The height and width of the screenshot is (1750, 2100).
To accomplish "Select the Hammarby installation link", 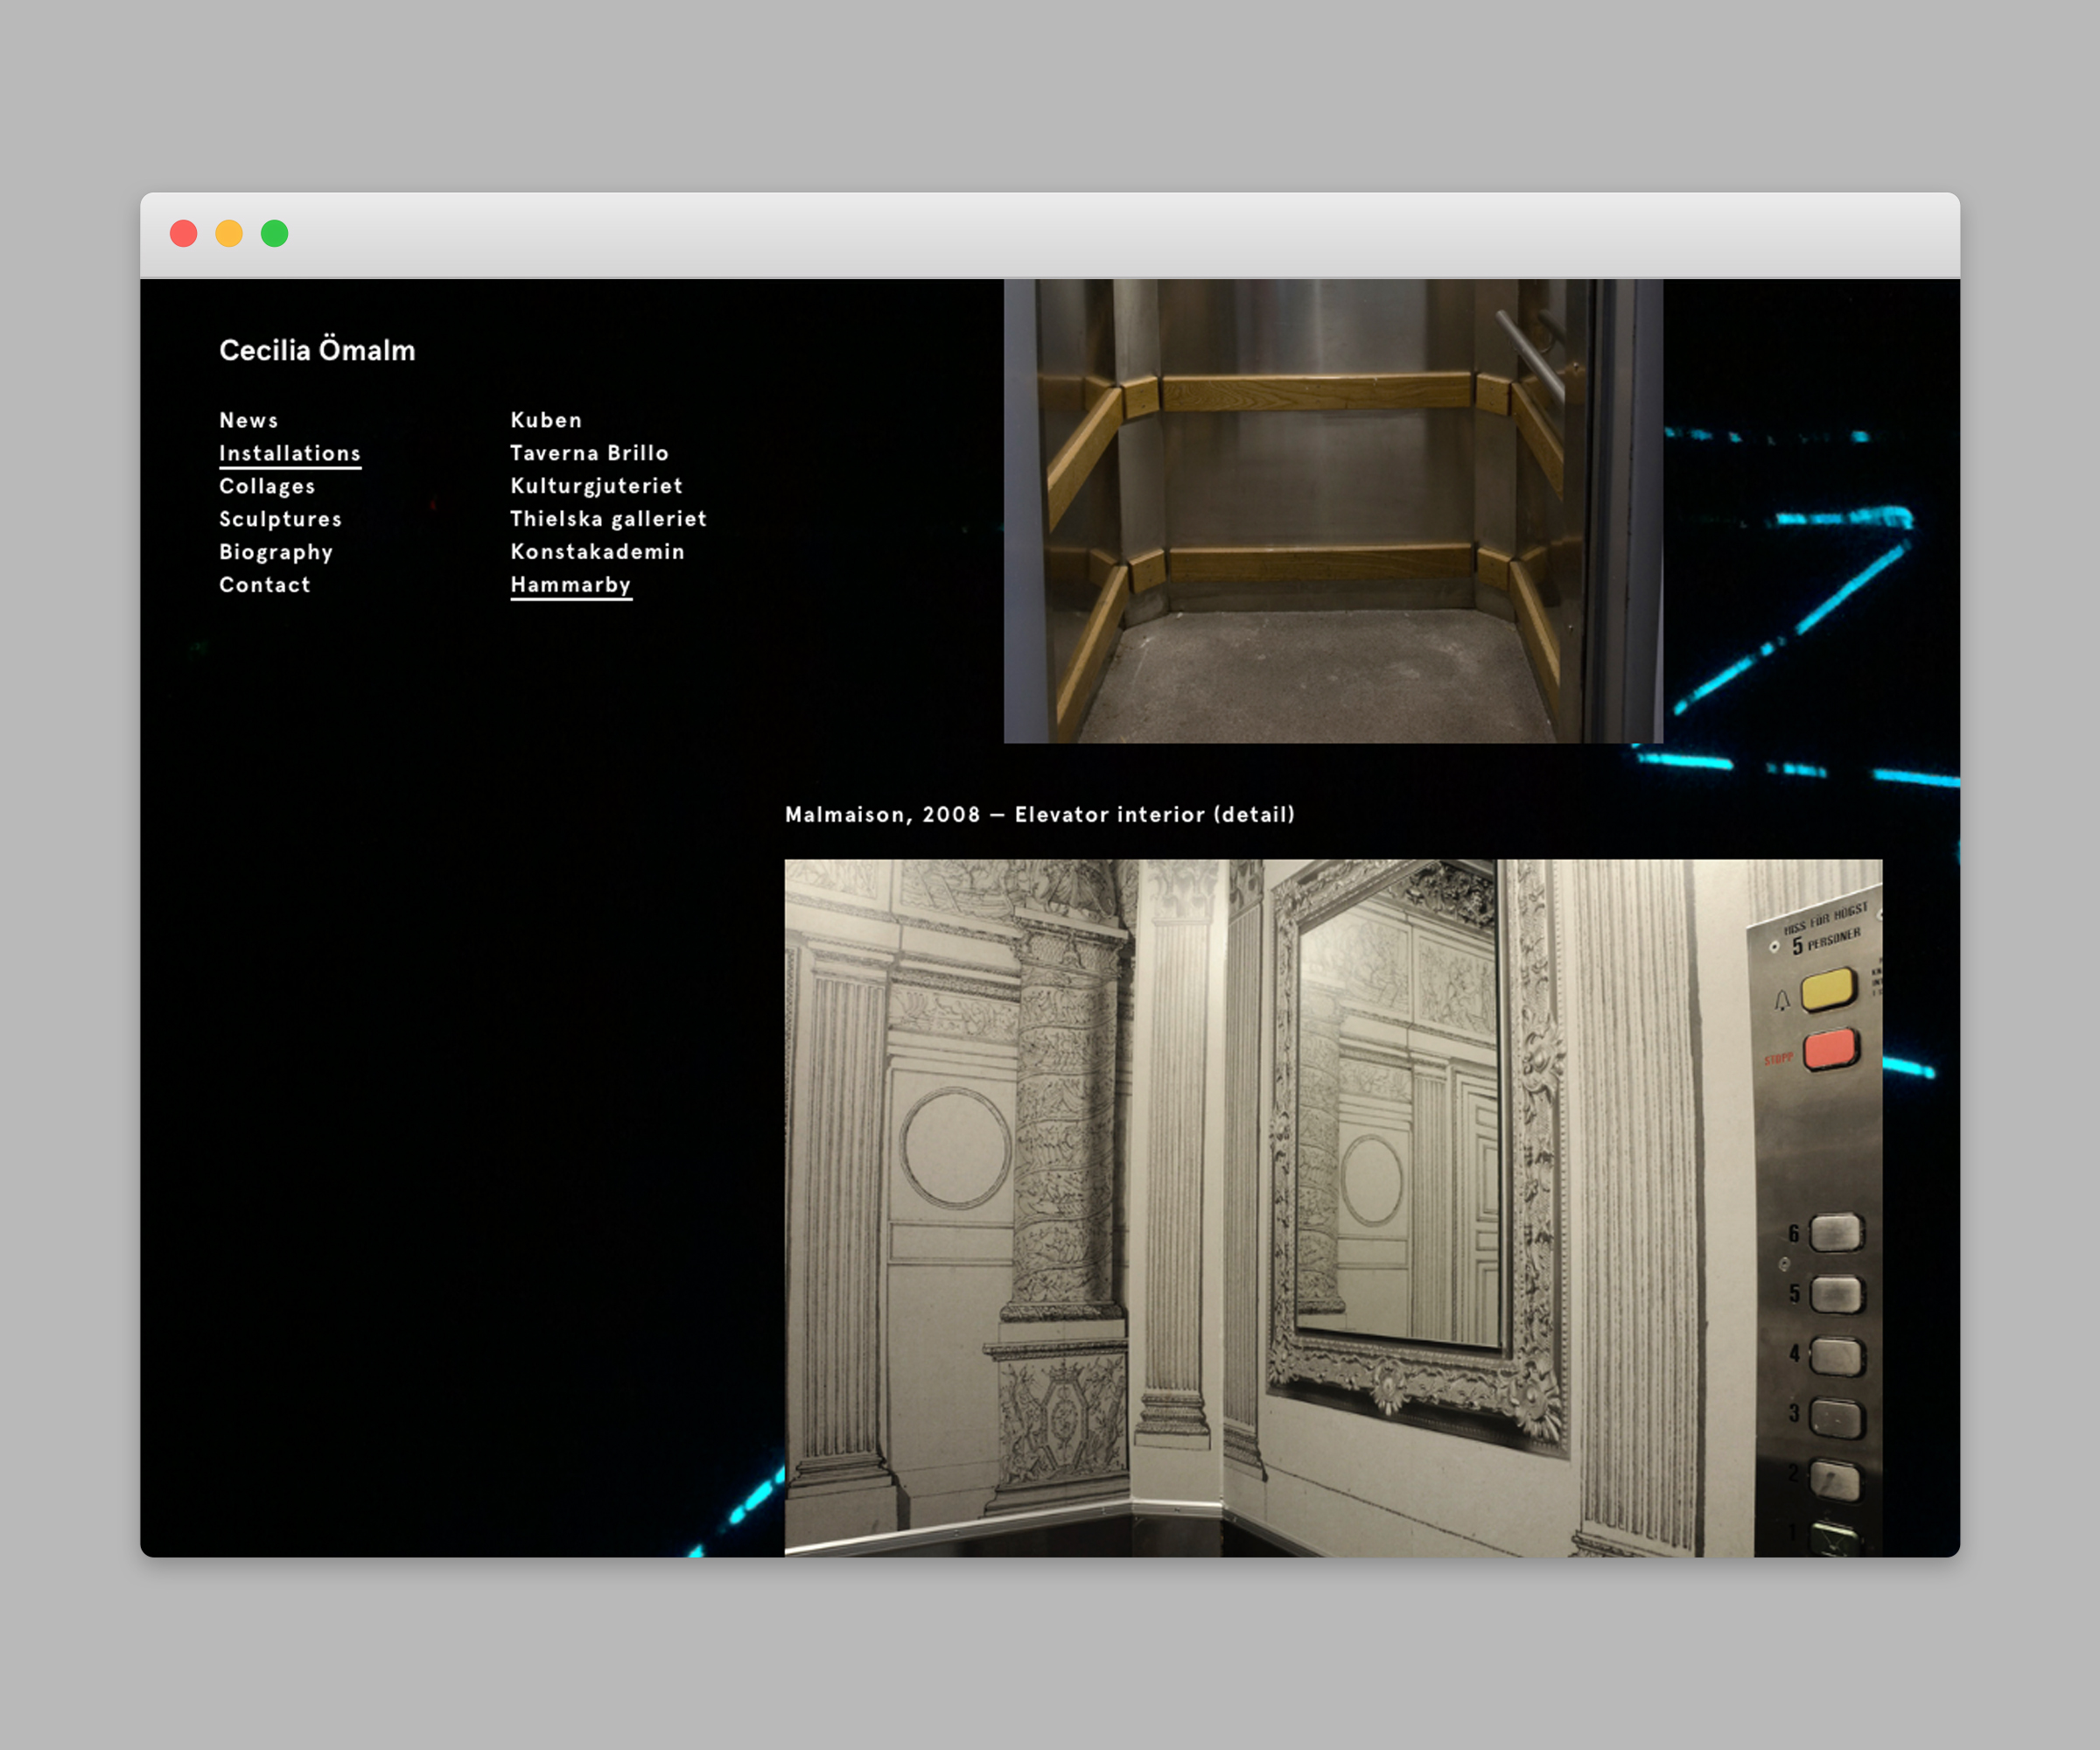I will pos(571,585).
